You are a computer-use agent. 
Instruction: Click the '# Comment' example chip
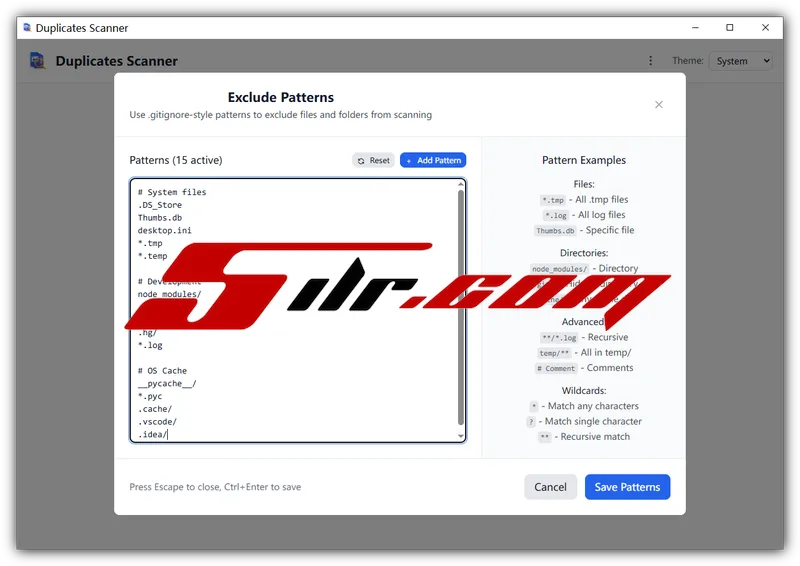[556, 368]
